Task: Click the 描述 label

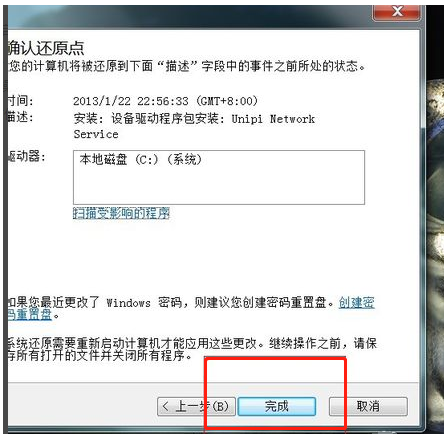Action: [x=20, y=117]
